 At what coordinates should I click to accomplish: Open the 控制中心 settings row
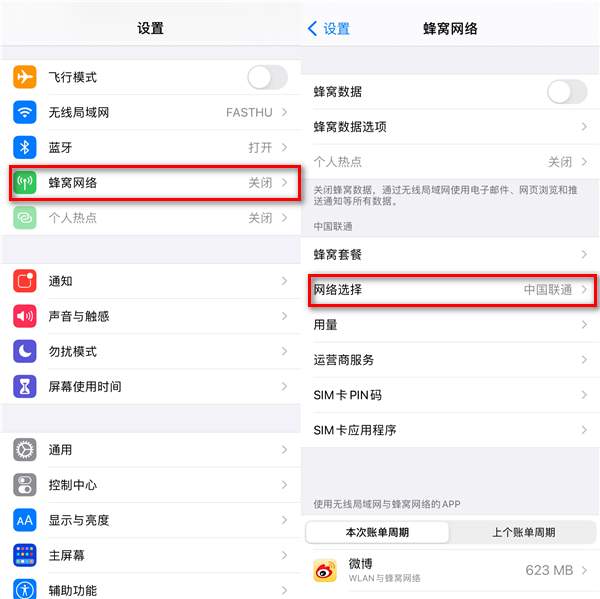pyautogui.click(x=150, y=485)
